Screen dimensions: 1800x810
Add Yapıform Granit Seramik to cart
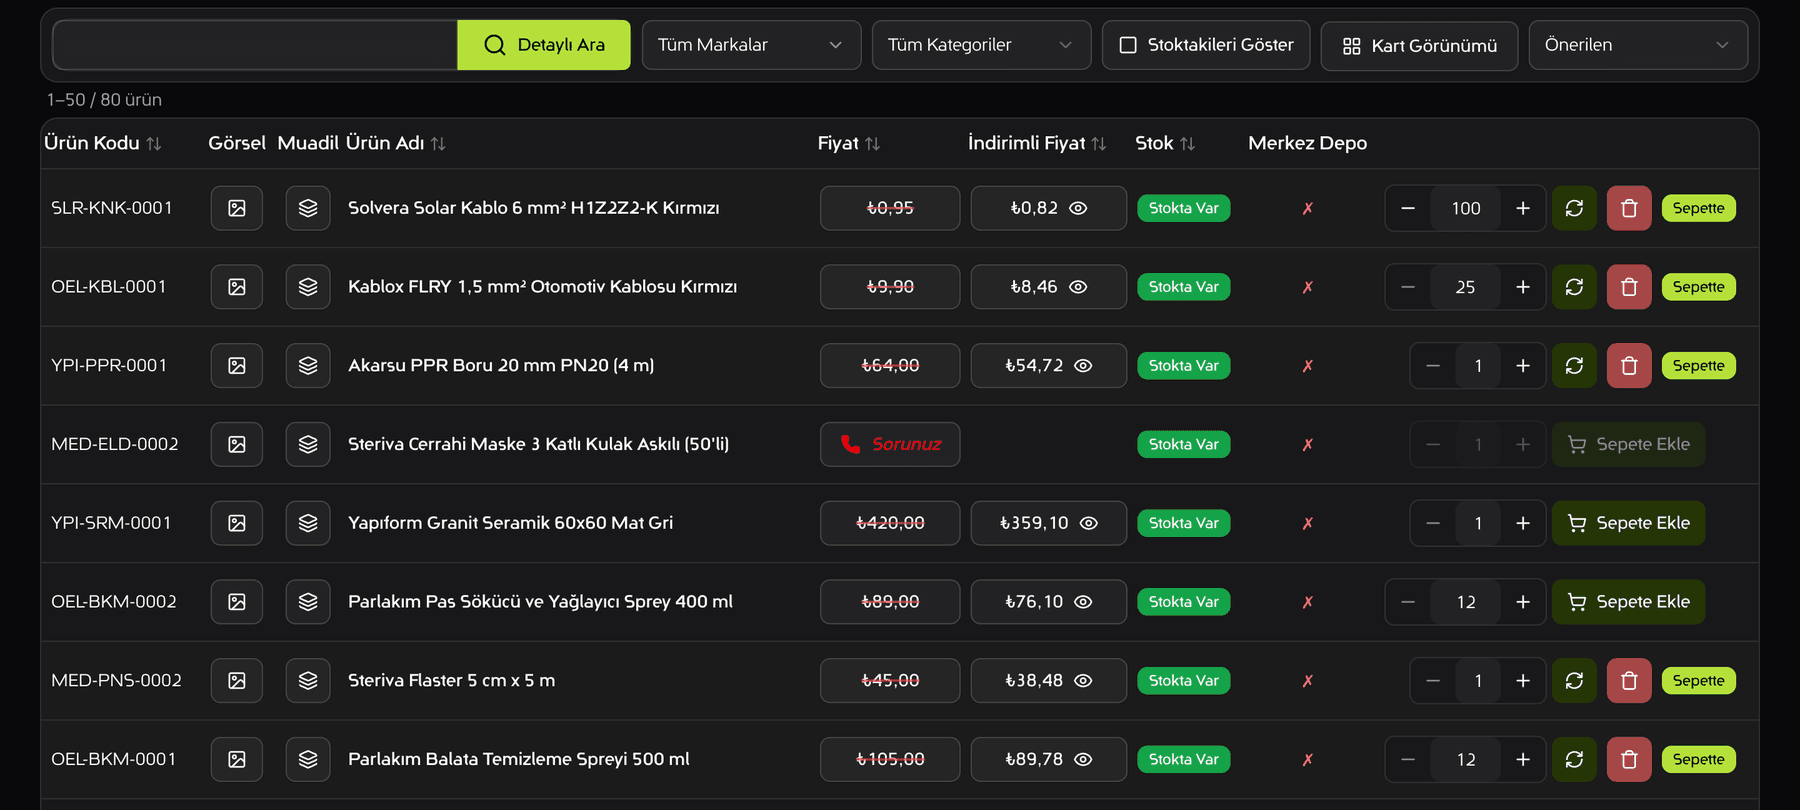[x=1628, y=523]
